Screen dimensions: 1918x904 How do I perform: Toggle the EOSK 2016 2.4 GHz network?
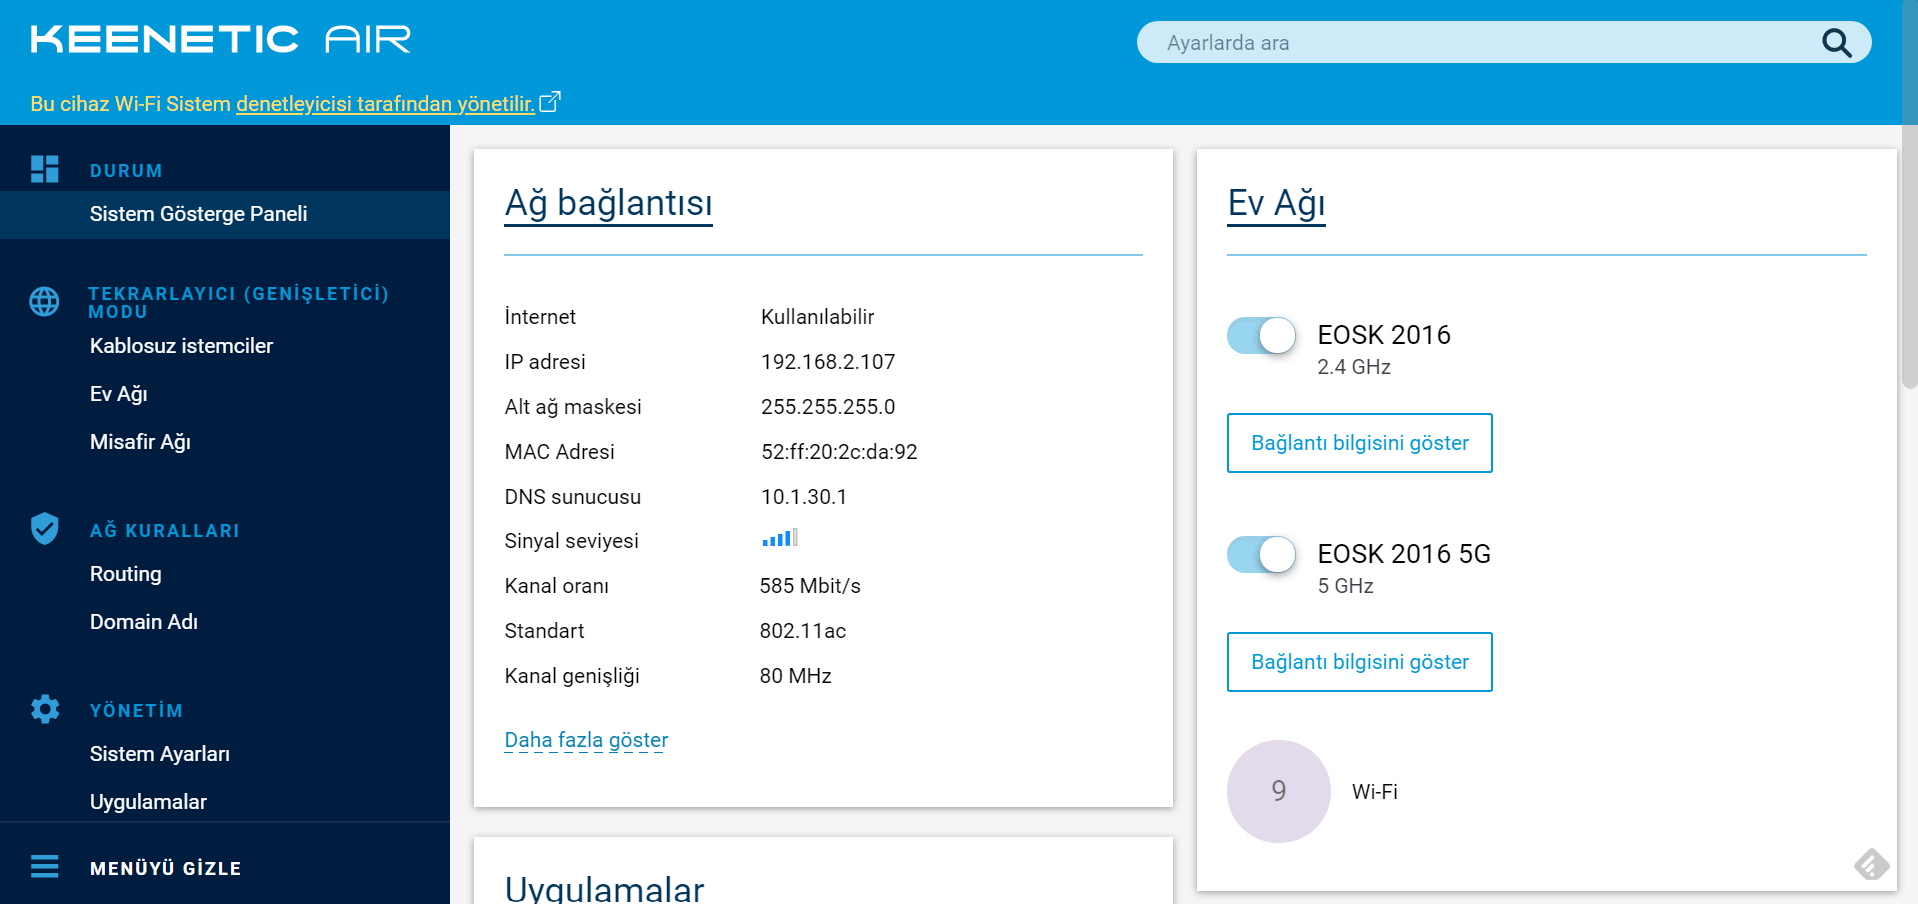[1261, 336]
